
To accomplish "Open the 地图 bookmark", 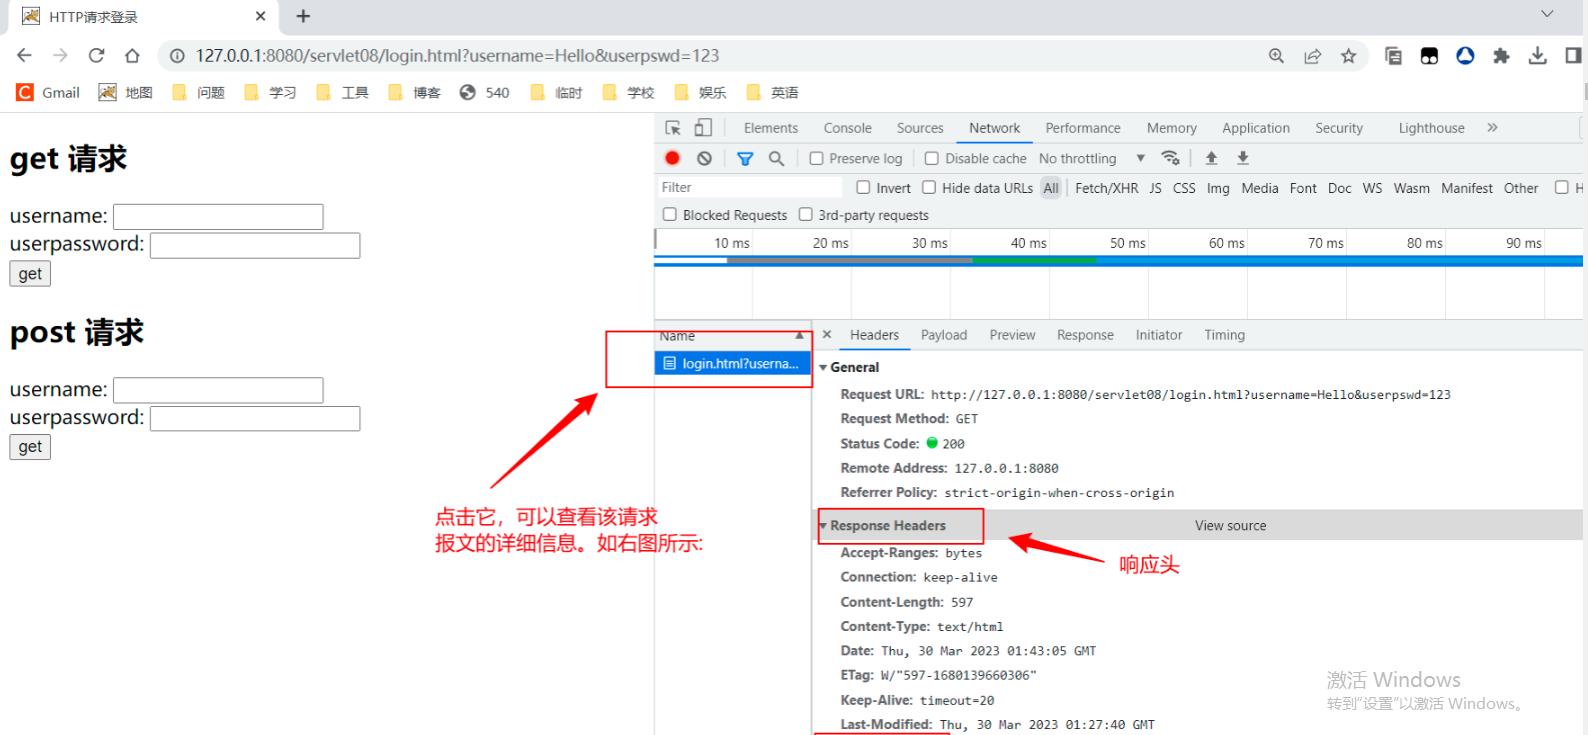I will pos(125,92).
